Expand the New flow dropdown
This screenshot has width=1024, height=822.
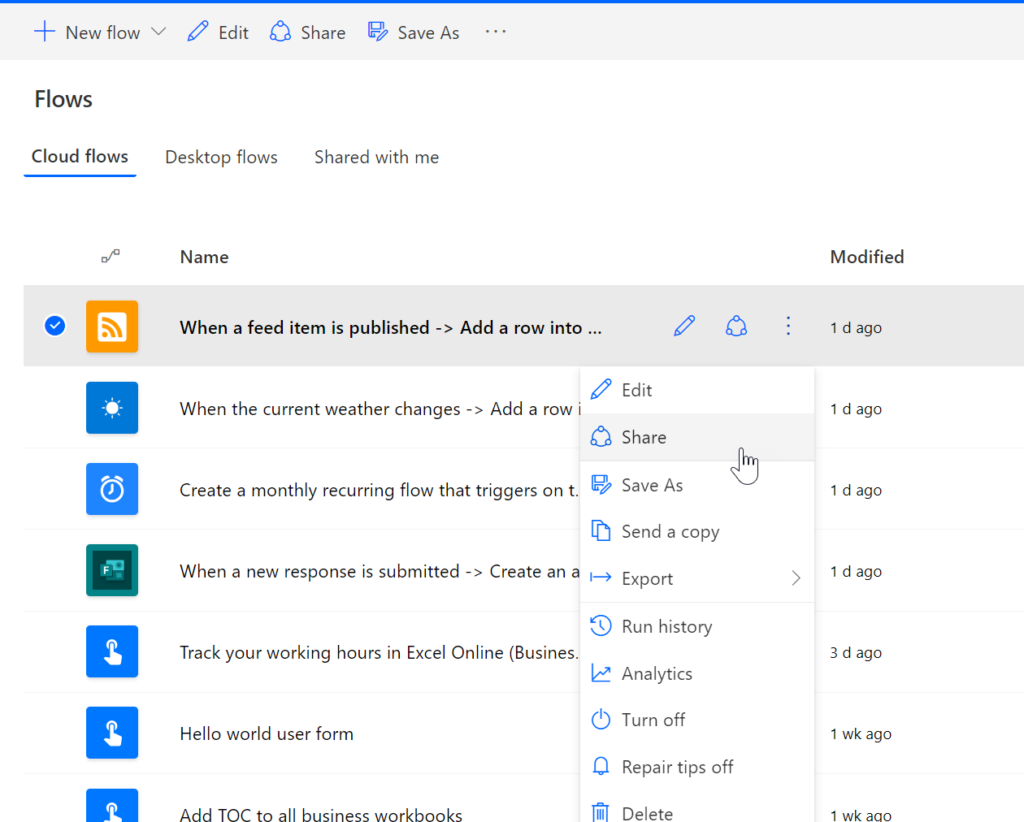click(x=158, y=32)
